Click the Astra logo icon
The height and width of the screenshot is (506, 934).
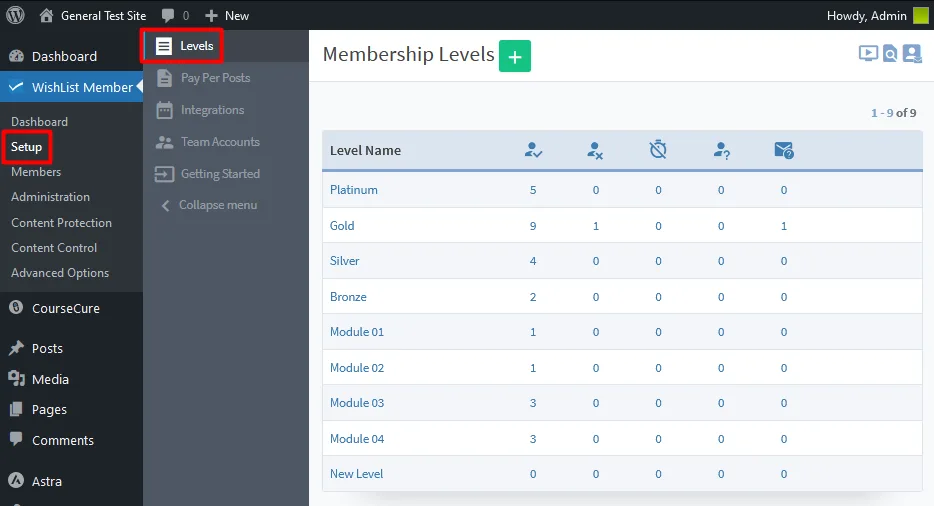16,480
